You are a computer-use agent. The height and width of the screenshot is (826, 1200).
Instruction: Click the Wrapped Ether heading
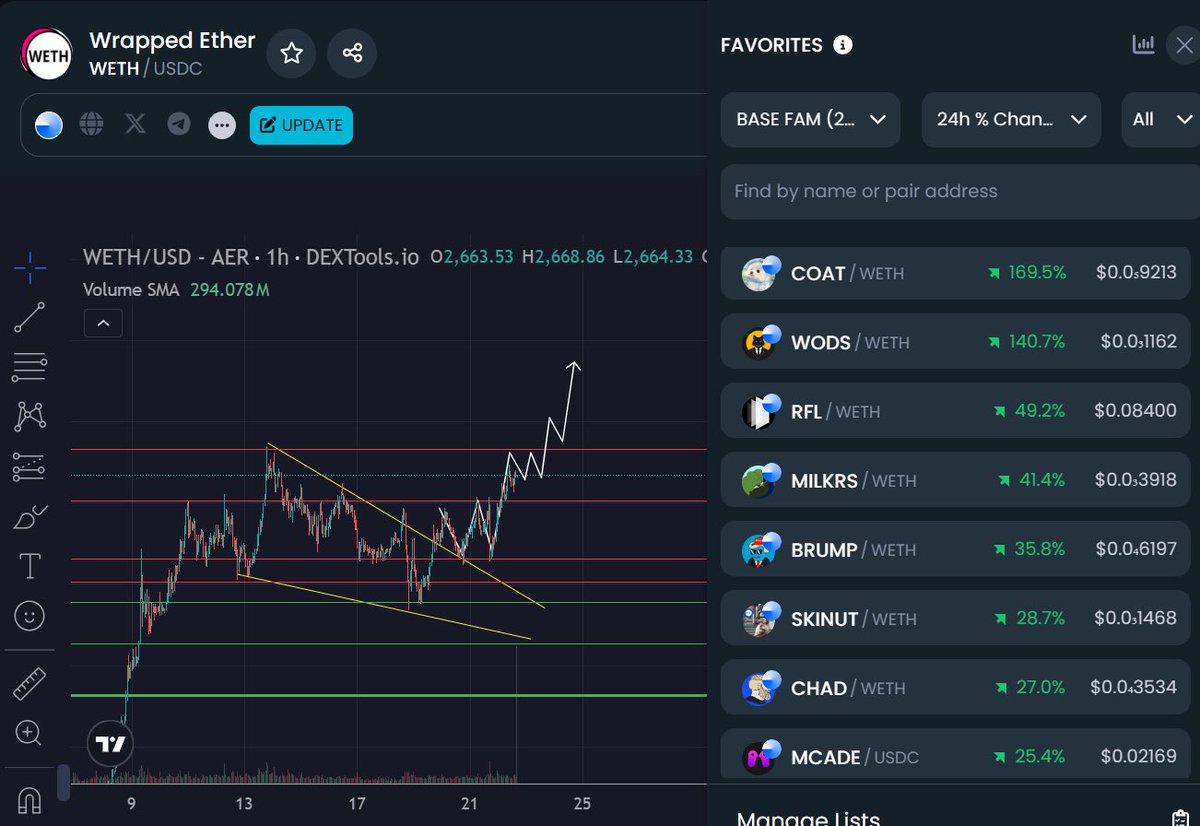pos(172,41)
